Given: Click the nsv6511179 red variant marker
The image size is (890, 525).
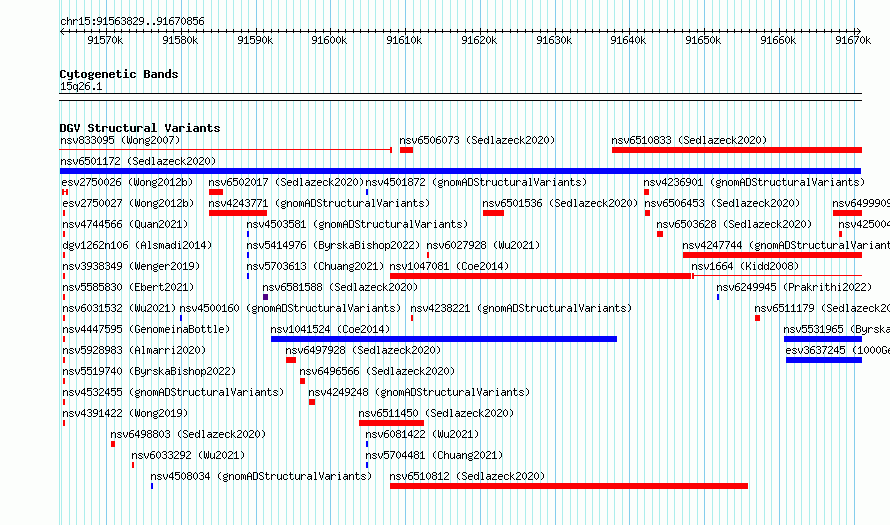Looking at the screenshot, I should (757, 318).
